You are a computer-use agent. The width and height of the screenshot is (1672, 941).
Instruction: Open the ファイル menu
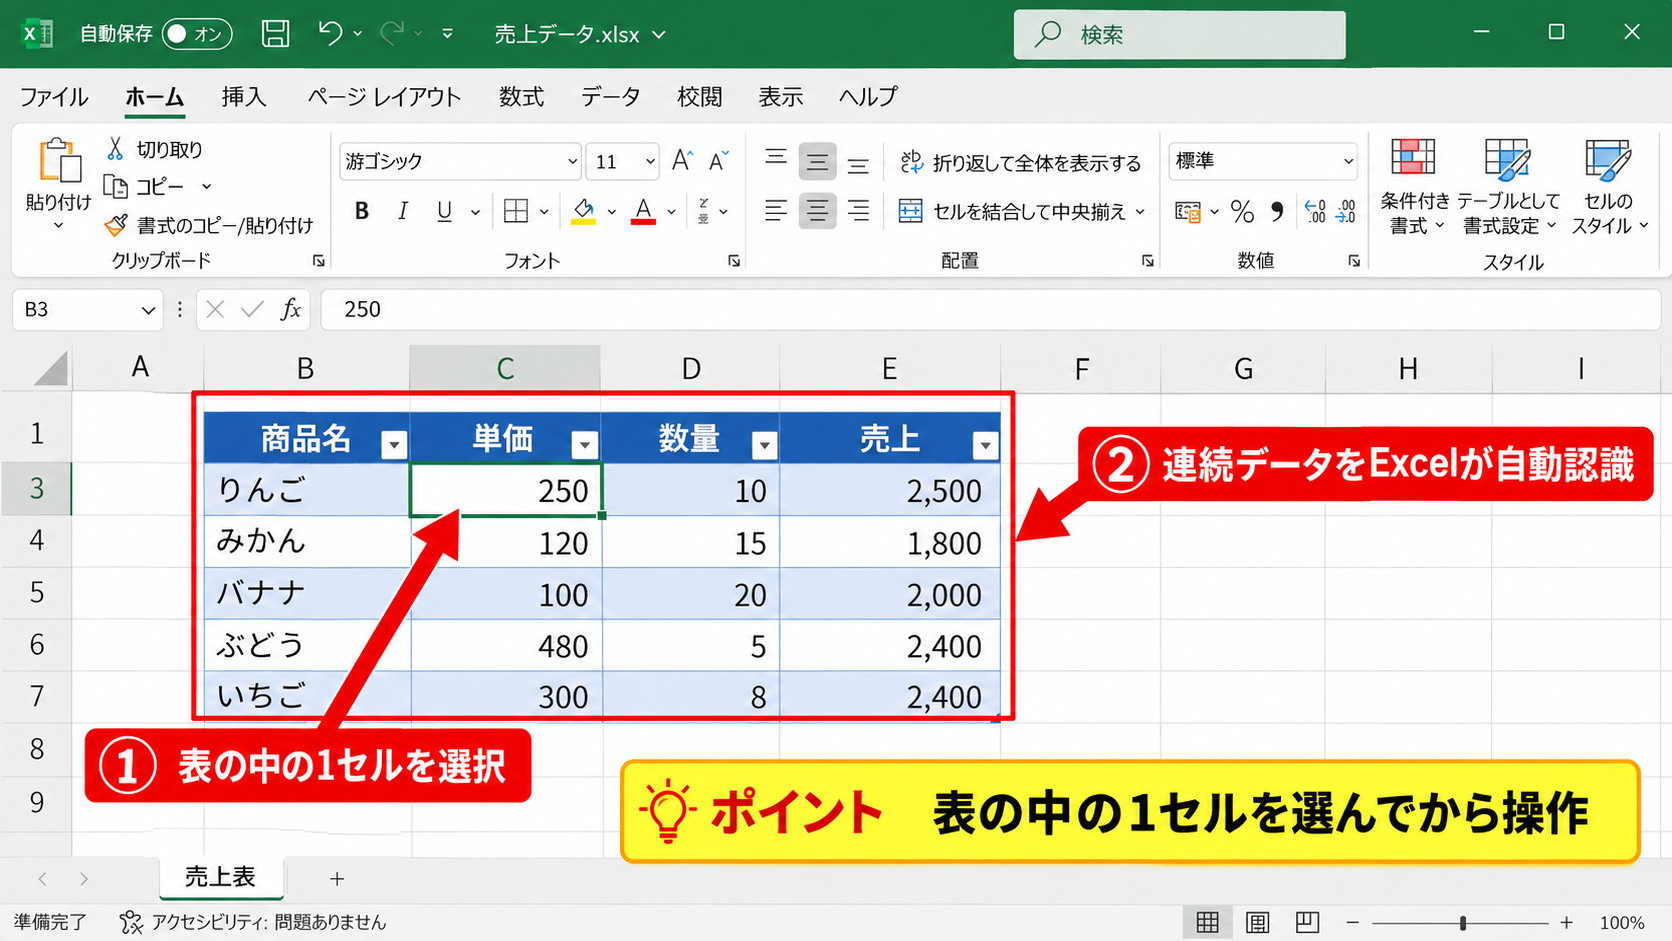[54, 97]
